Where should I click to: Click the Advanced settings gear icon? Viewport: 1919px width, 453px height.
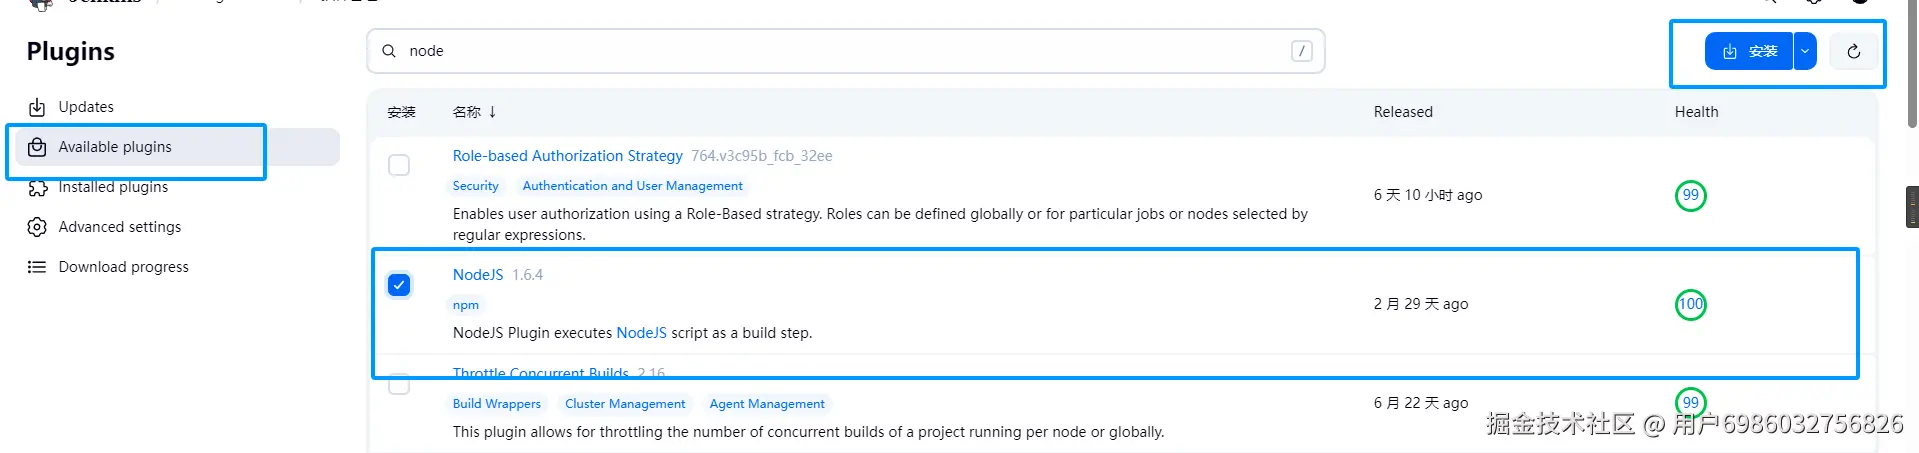(x=37, y=227)
